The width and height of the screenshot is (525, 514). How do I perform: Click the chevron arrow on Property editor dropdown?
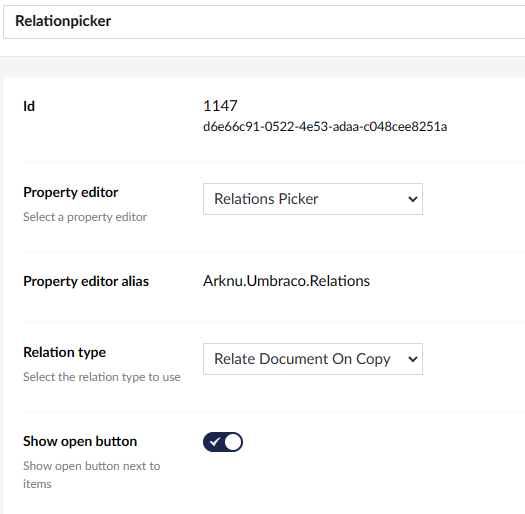(413, 199)
